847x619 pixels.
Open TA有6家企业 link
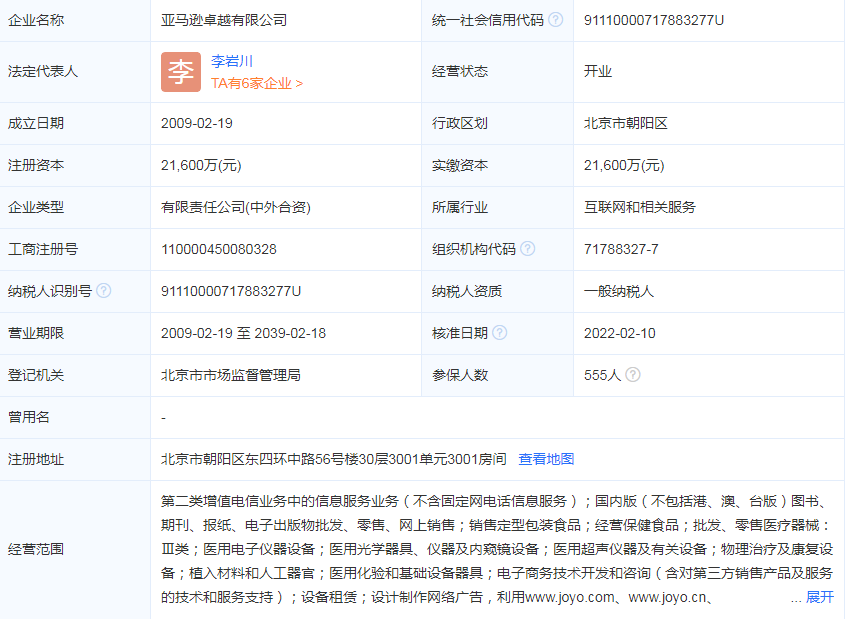(x=257, y=83)
